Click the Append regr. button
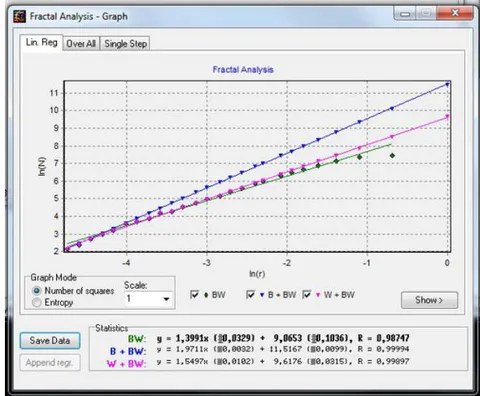This screenshot has width=480, height=396. click(50, 363)
